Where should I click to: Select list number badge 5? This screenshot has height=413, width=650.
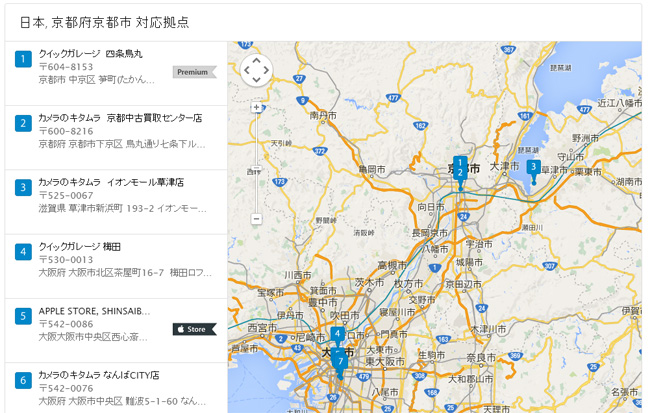(x=23, y=316)
